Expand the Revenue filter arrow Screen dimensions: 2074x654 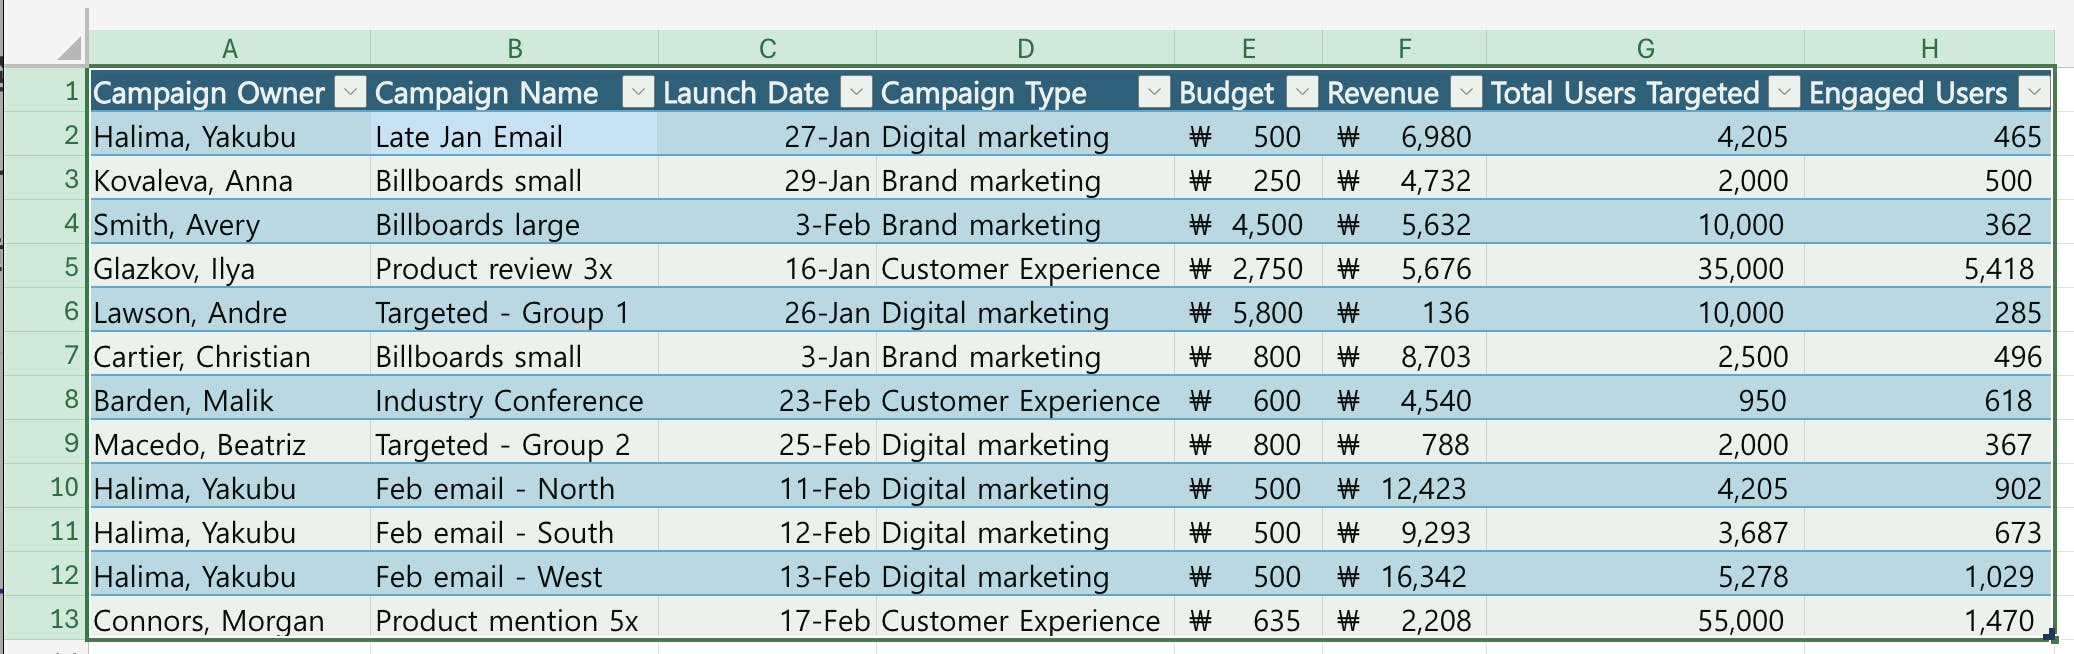1466,93
